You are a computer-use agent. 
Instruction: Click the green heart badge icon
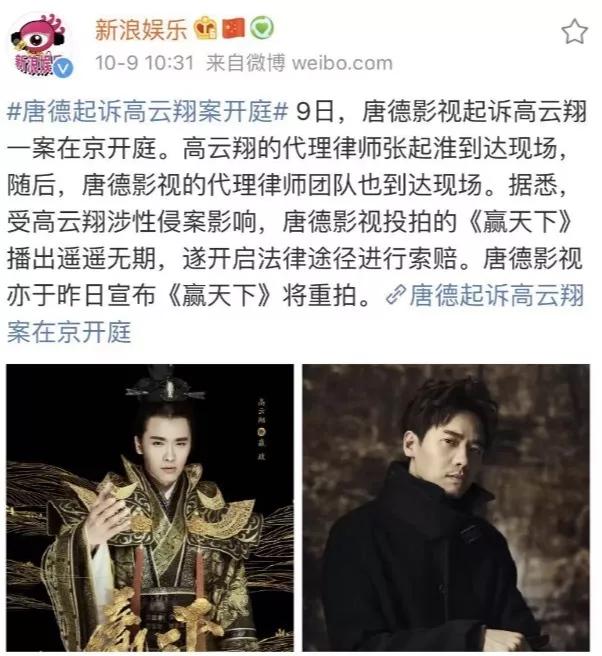261,28
